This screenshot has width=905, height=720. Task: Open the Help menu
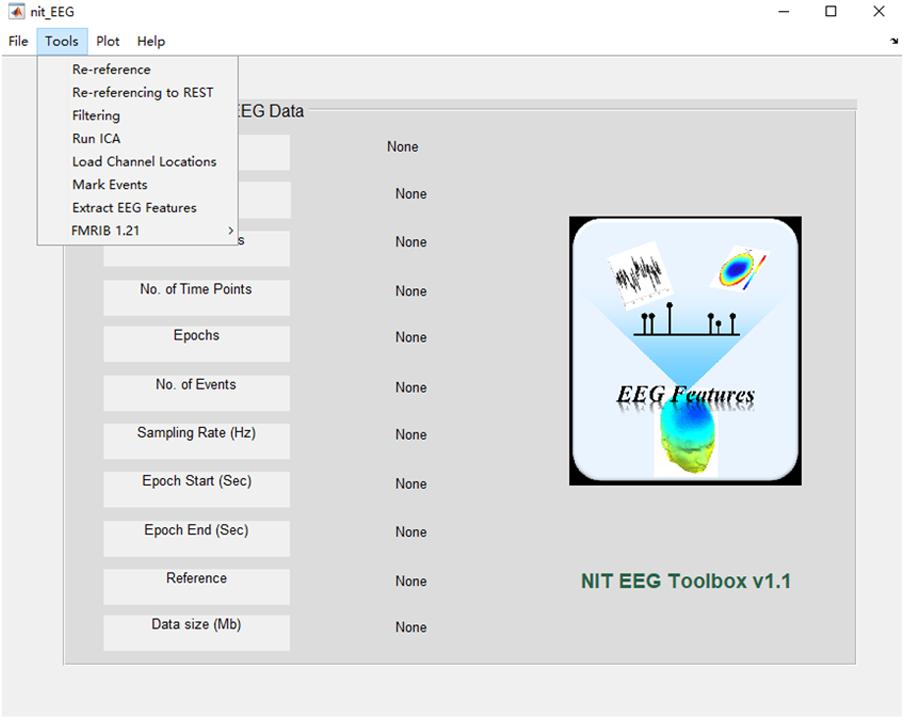click(151, 42)
